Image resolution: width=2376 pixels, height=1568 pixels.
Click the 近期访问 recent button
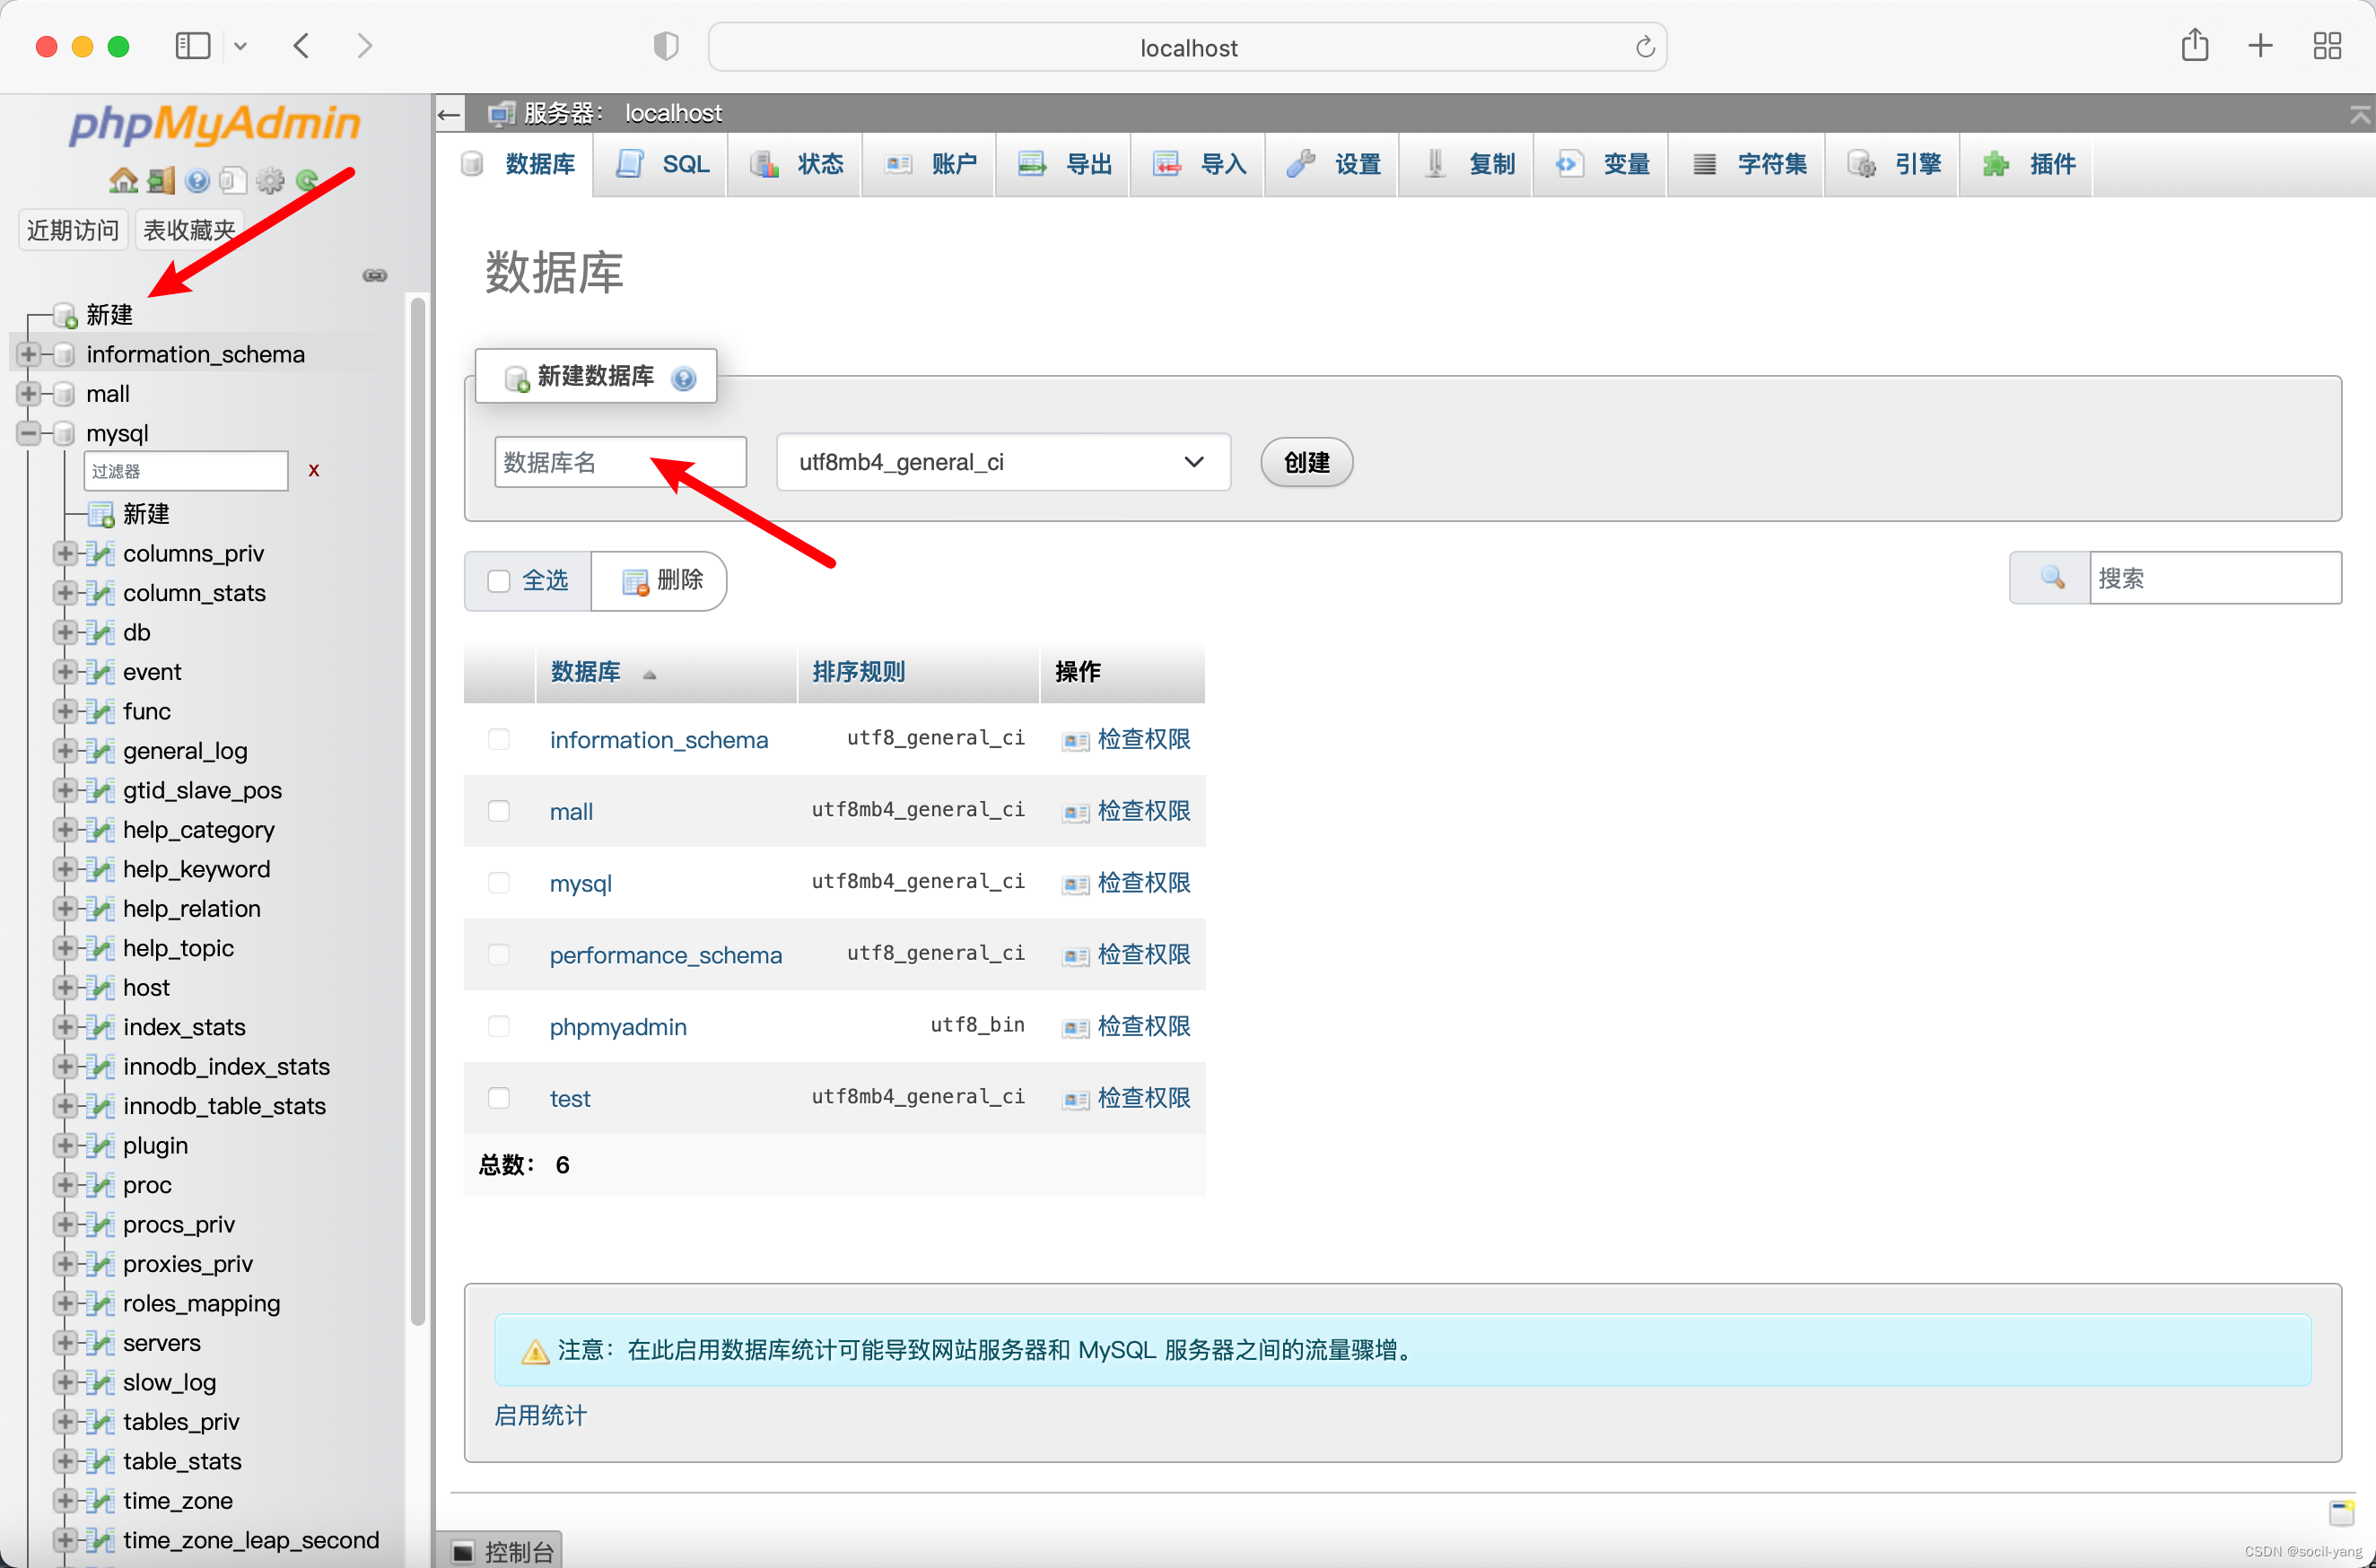(73, 231)
